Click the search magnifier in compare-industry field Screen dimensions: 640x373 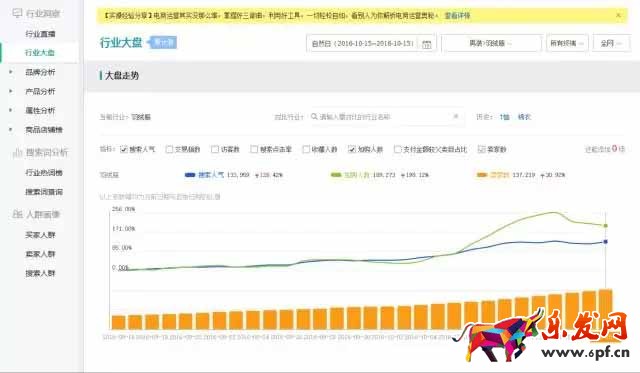[314, 117]
